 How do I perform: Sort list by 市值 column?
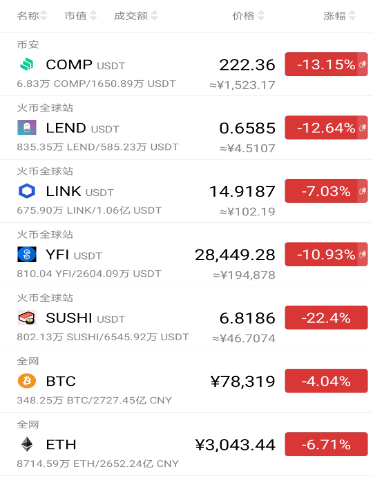point(80,15)
